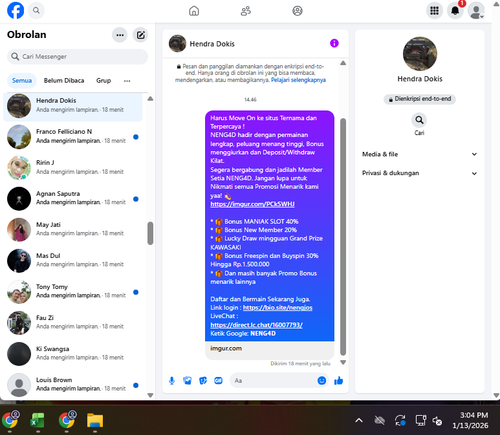Image resolution: width=500 pixels, height=435 pixels.
Task: Expand the Privasi & dukungan section
Action: click(419, 173)
